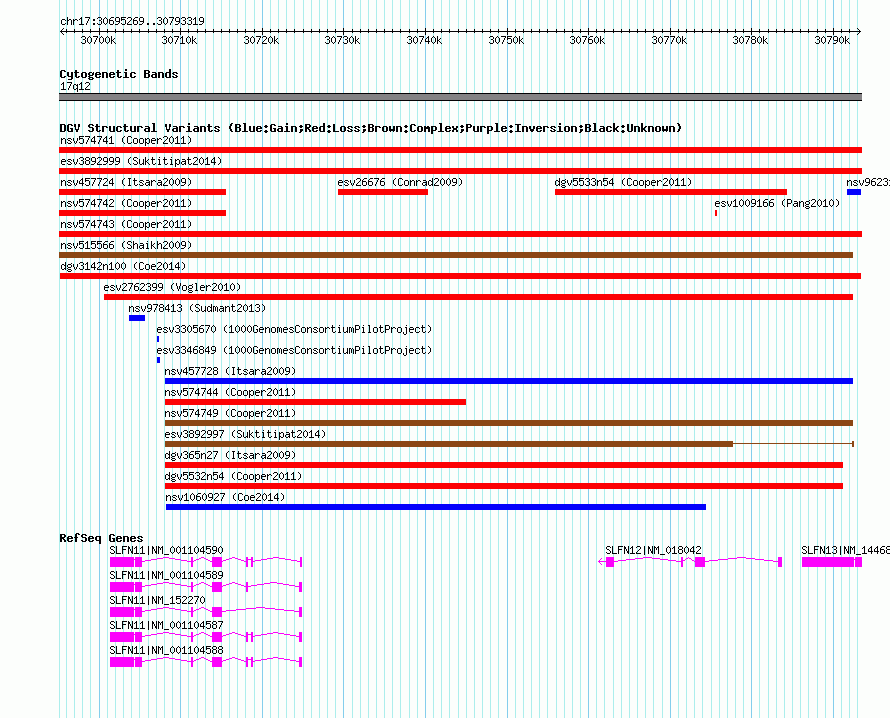Select the dgv5533n54 (Cooper2011) variant label
This screenshot has height=718, width=890.
coord(623,182)
